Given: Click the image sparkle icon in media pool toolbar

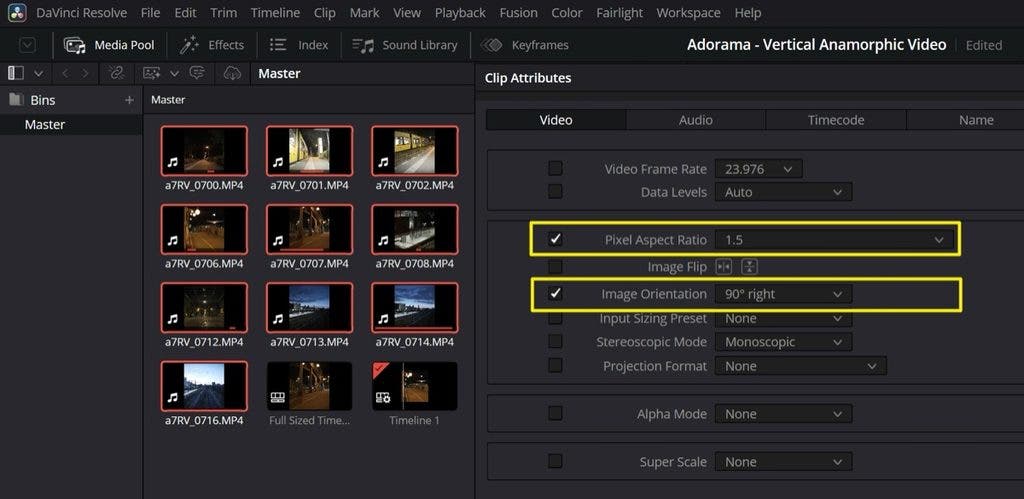Looking at the screenshot, I should click(x=152, y=73).
